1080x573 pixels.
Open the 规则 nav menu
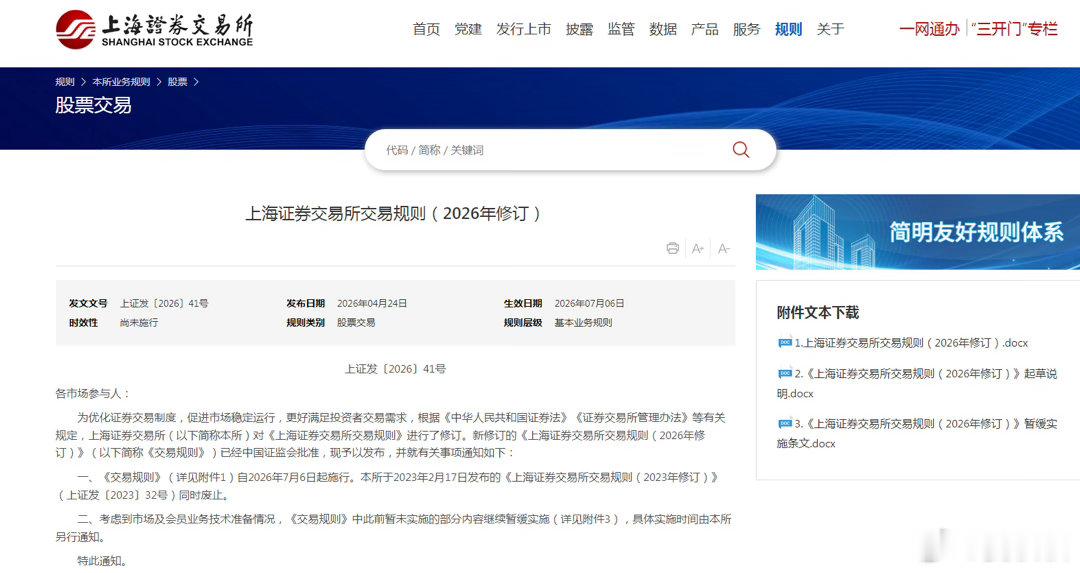(x=788, y=29)
